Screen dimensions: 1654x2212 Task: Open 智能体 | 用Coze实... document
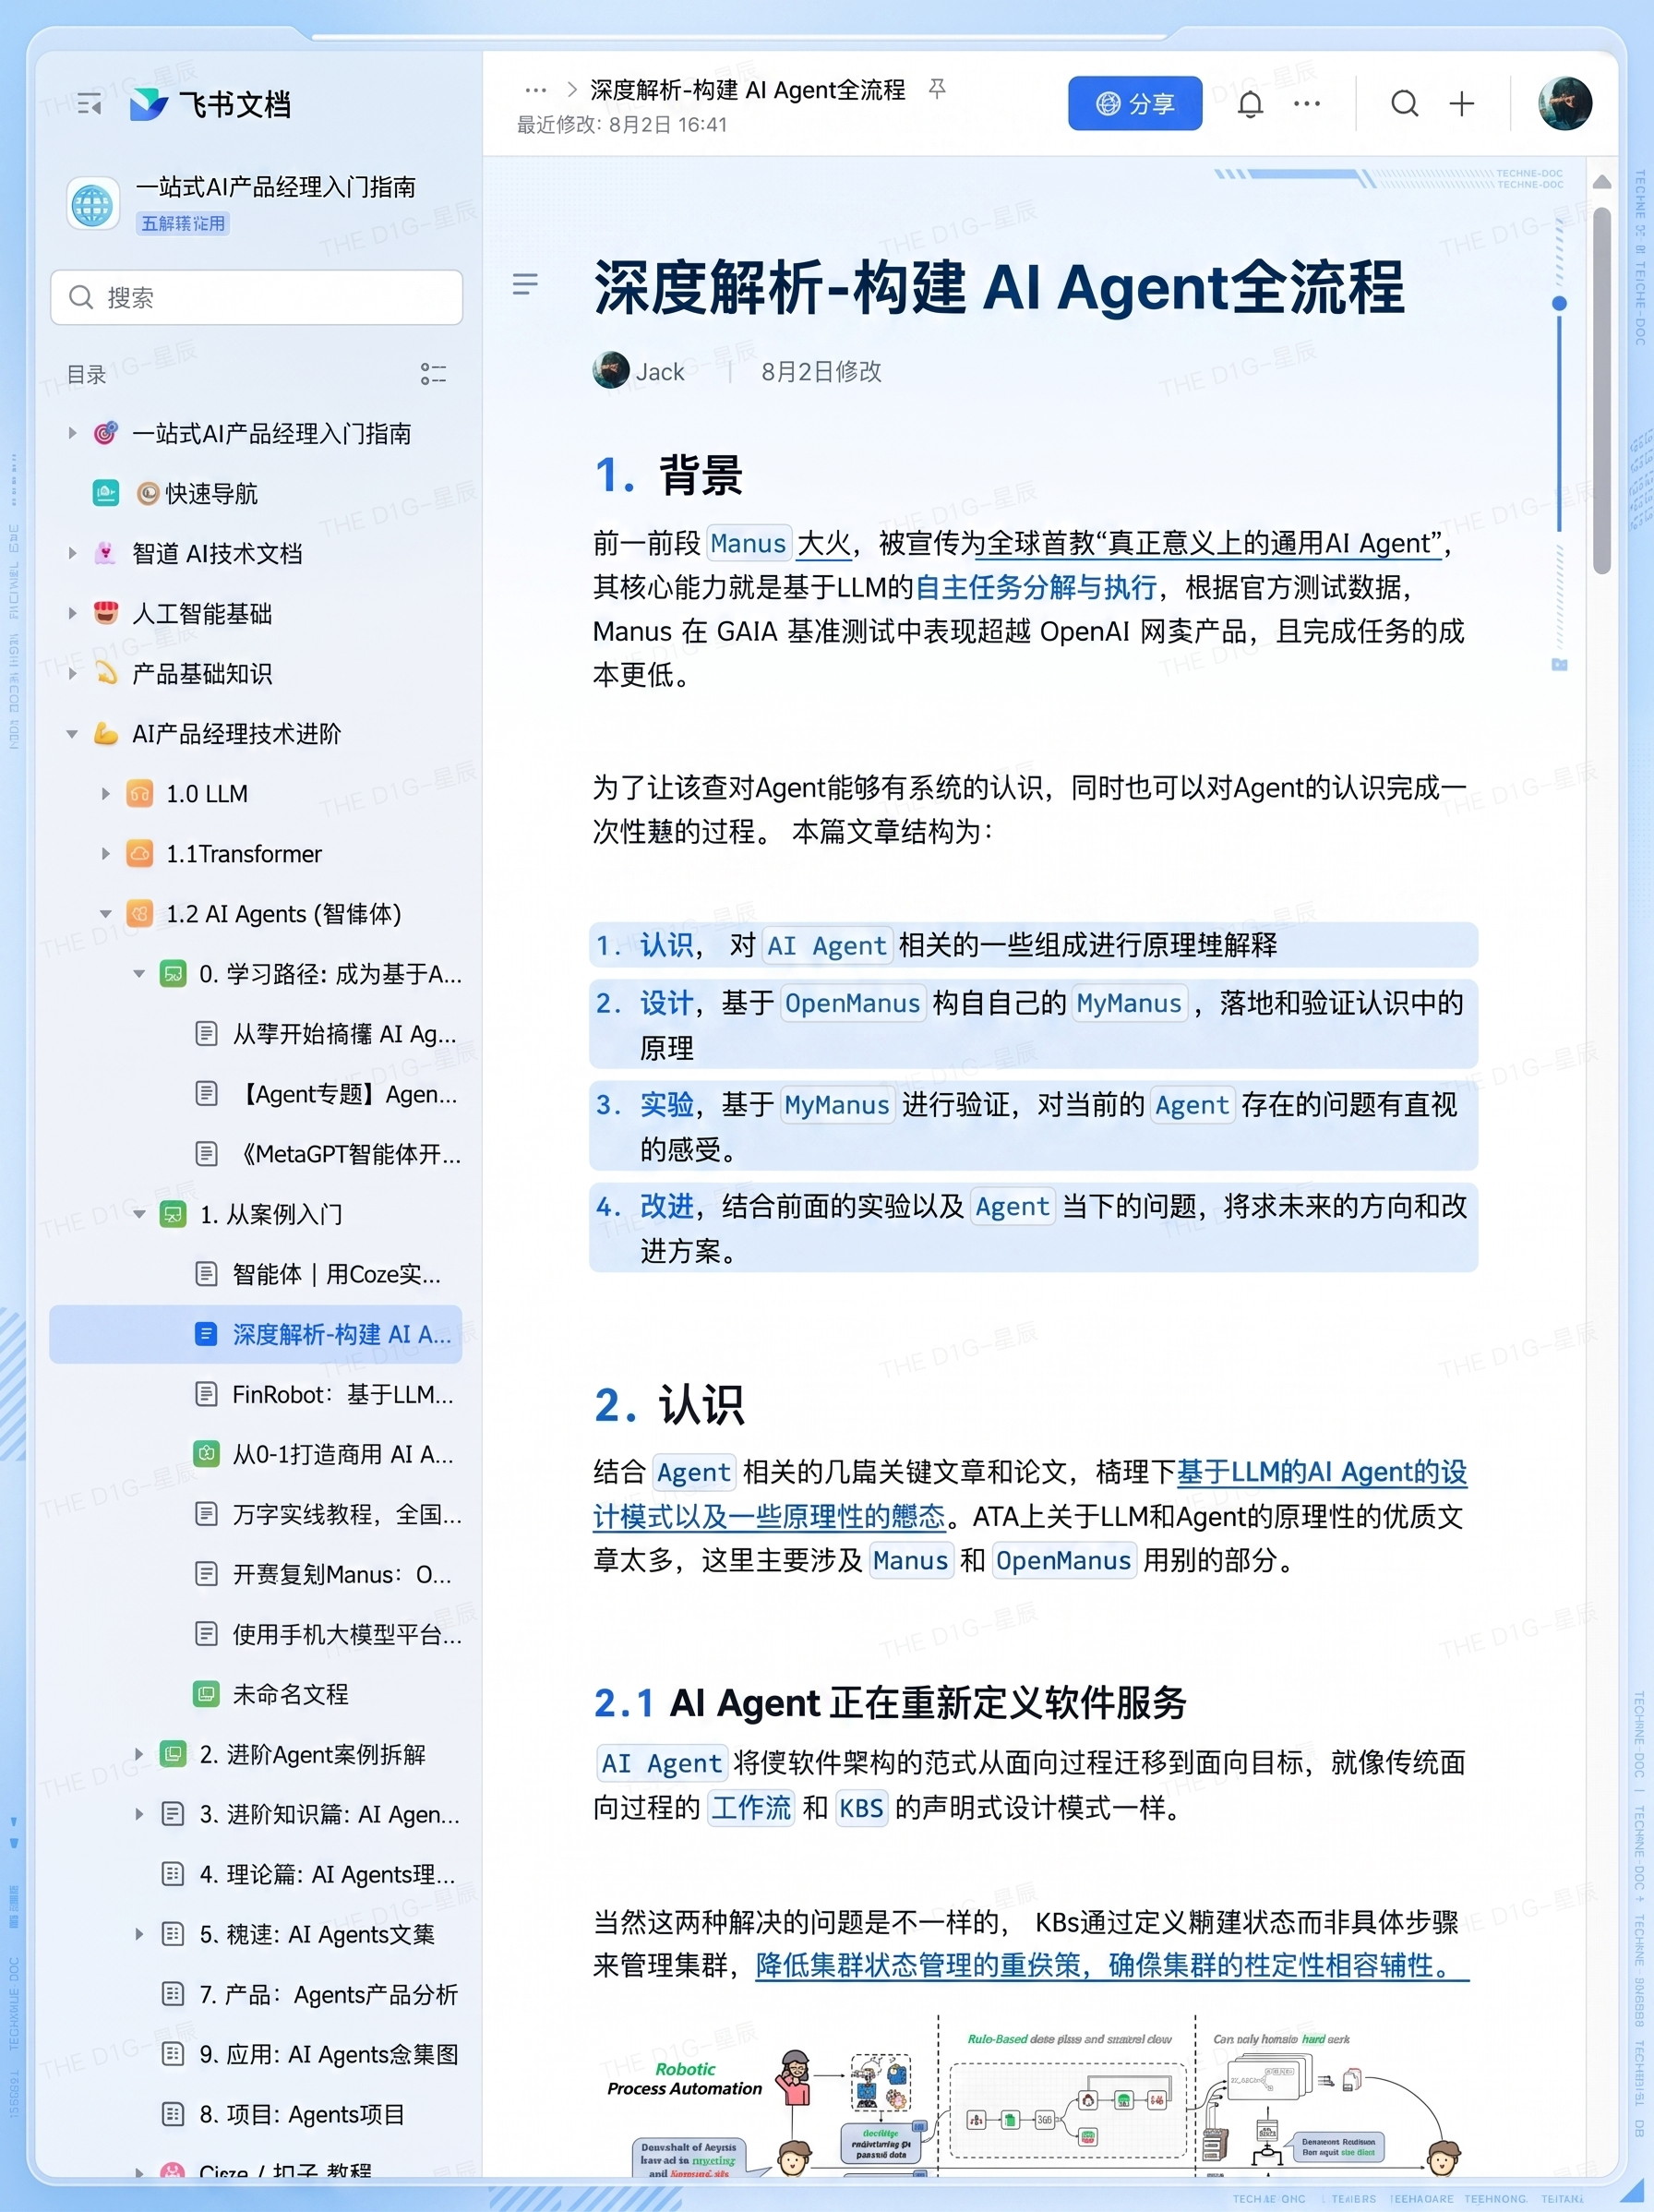click(x=336, y=1273)
